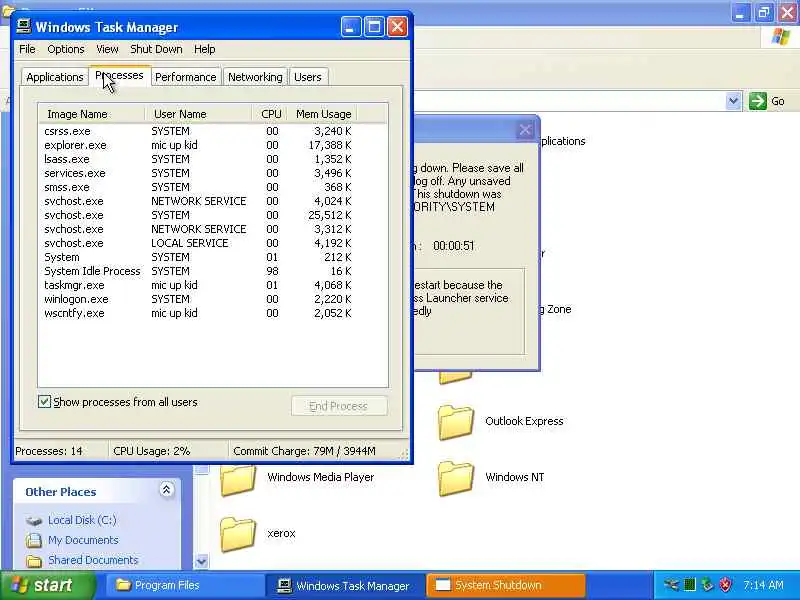This screenshot has height=600, width=800.
Task: Open the View menu in Task Manager
Action: [x=107, y=49]
